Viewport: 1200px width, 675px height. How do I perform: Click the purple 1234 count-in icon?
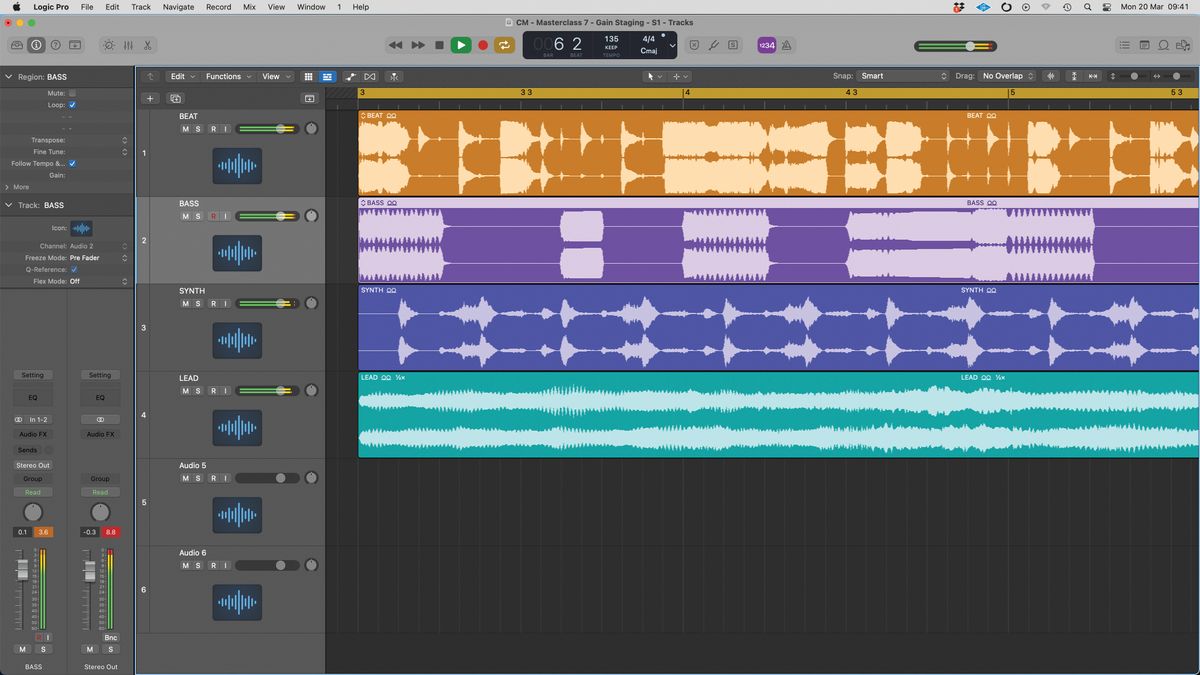click(x=767, y=45)
